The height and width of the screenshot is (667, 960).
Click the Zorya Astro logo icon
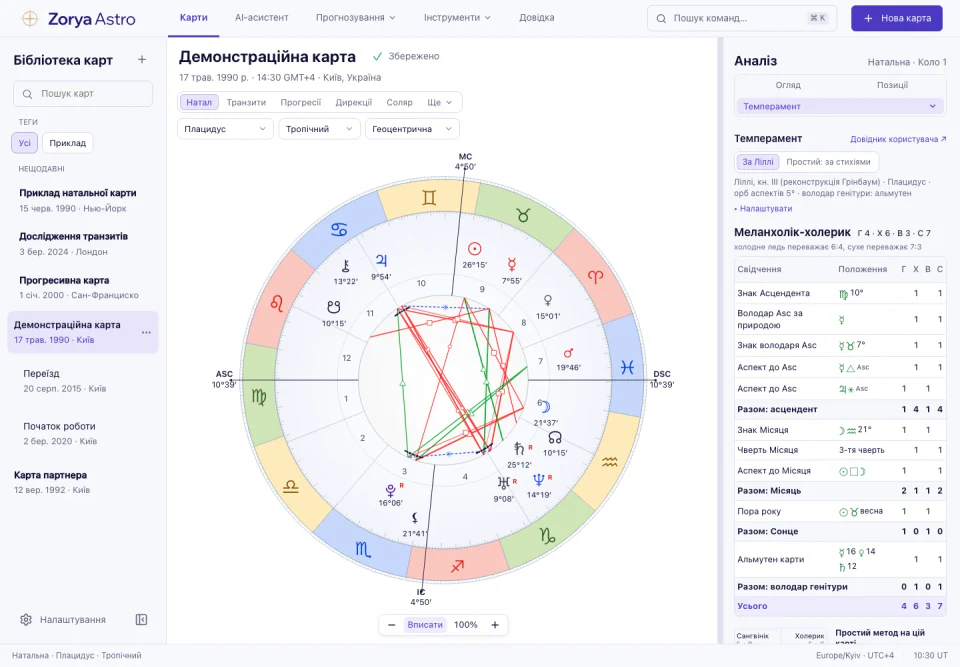coord(29,18)
